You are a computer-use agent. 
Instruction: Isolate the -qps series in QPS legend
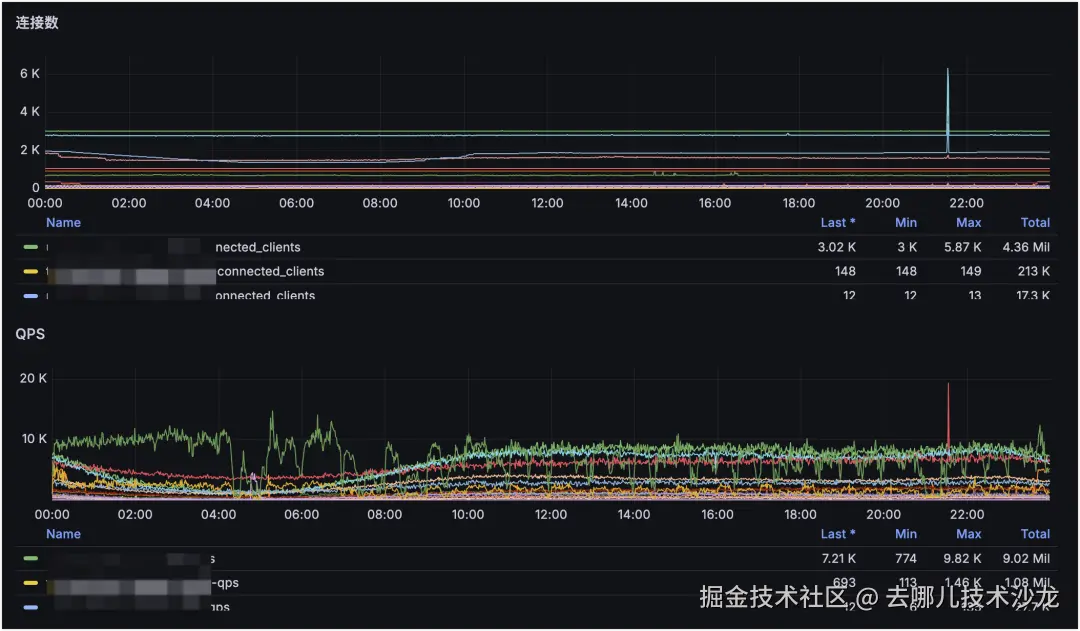tap(225, 583)
